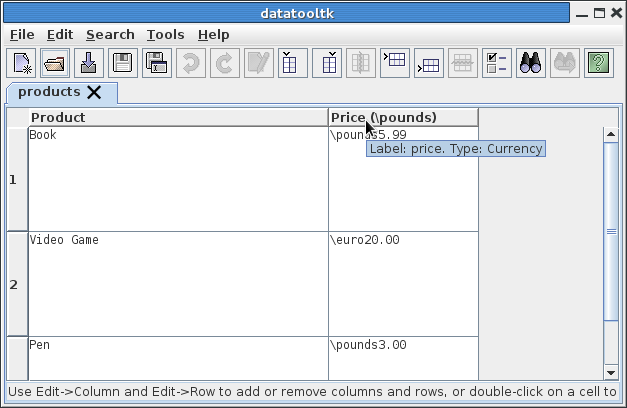Image resolution: width=627 pixels, height=408 pixels.
Task: Click the Undo arrow icon
Action: pyautogui.click(x=190, y=63)
